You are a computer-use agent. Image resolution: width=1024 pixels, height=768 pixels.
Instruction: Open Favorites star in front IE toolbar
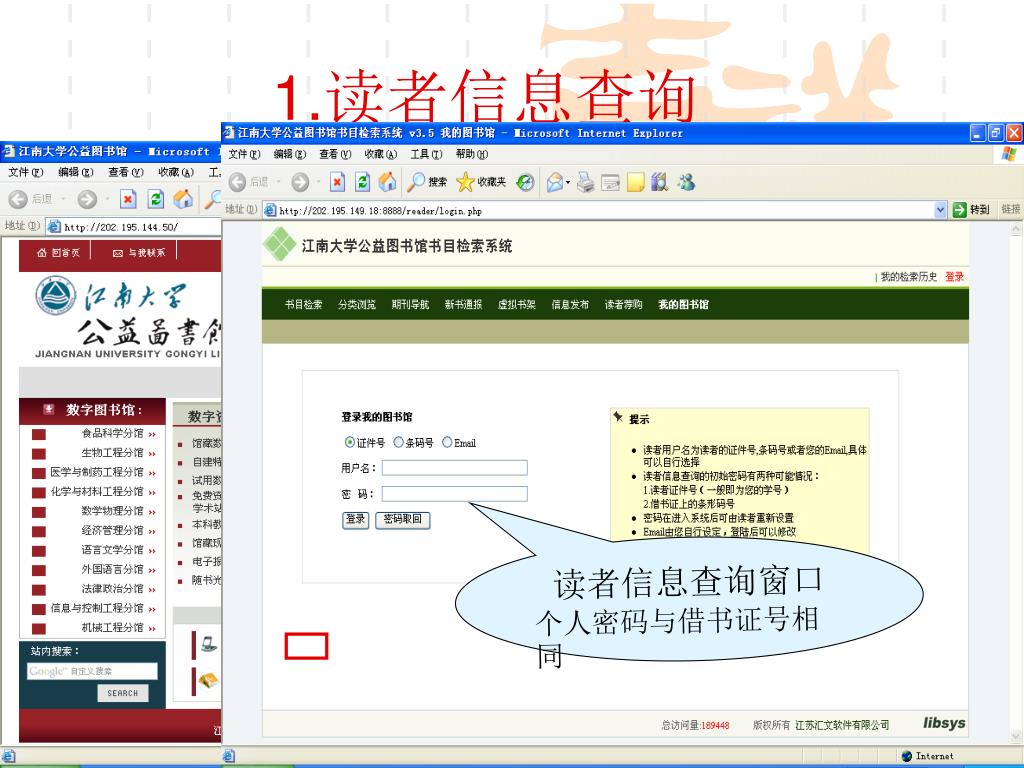pyautogui.click(x=465, y=182)
